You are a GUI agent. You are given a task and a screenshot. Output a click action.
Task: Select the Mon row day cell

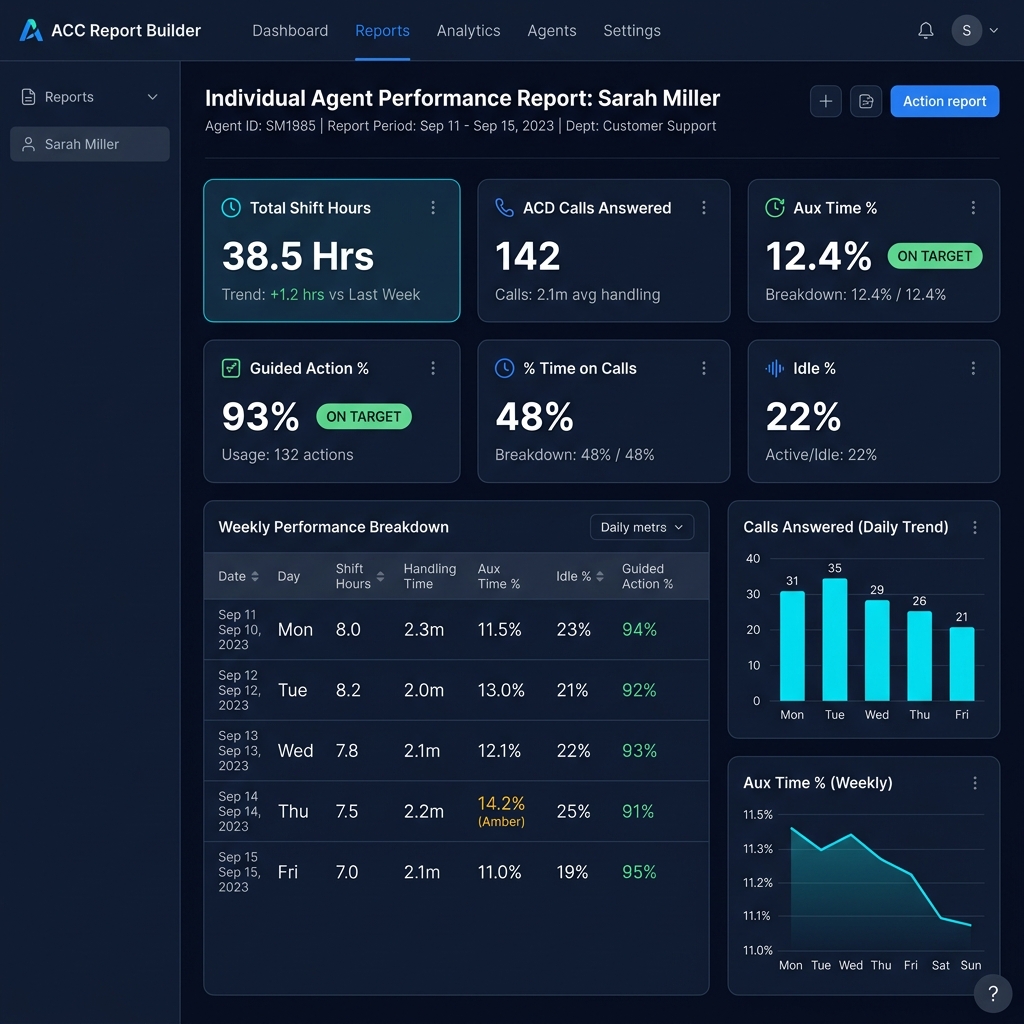295,630
